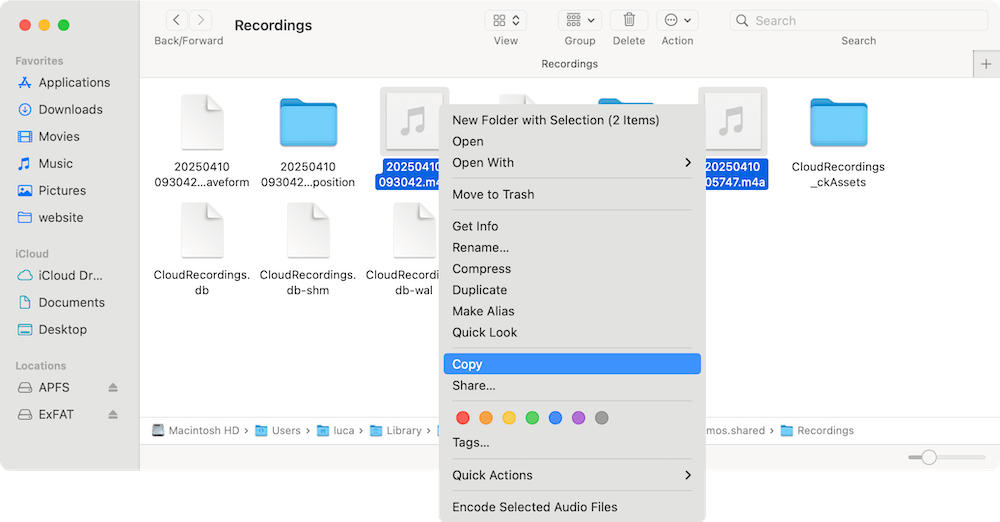Apply the yellow tag color
The height and width of the screenshot is (522, 1000).
(x=509, y=418)
